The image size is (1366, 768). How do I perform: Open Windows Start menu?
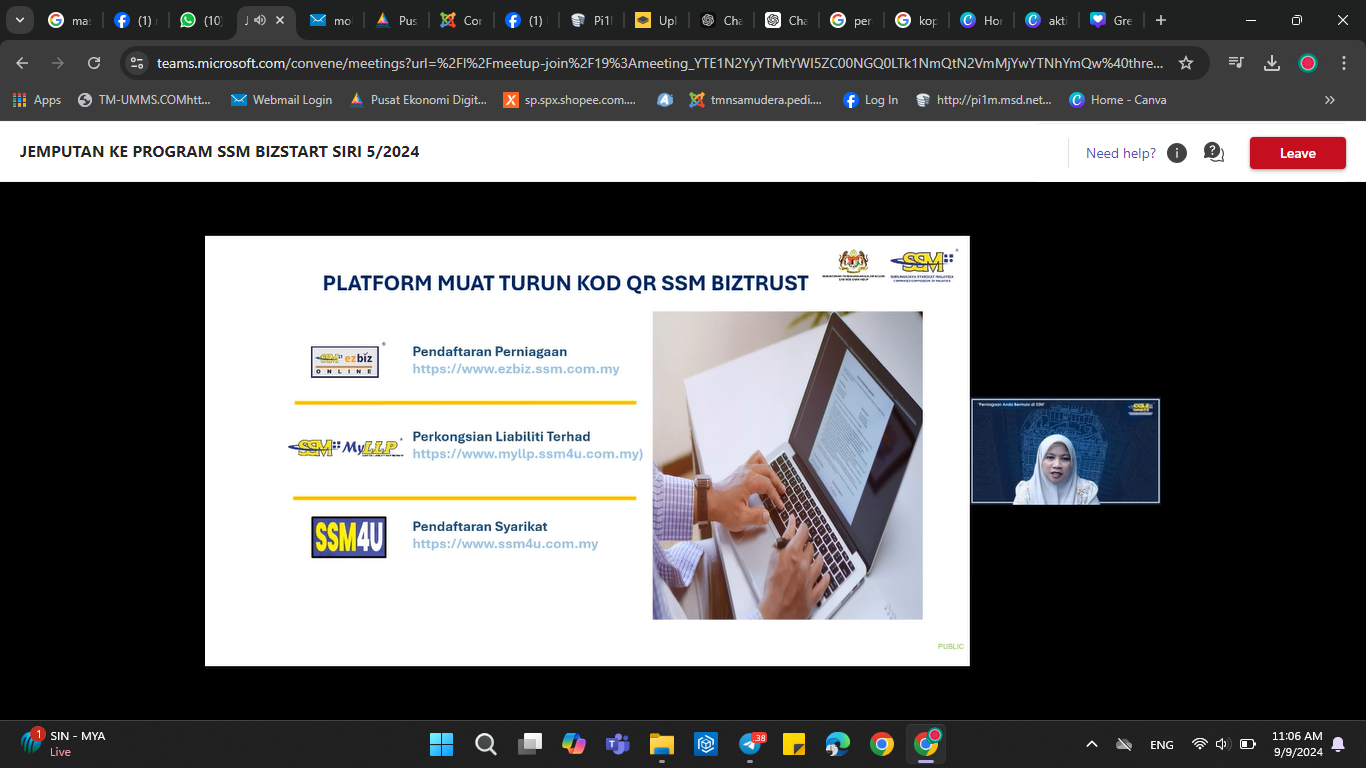[x=441, y=745]
